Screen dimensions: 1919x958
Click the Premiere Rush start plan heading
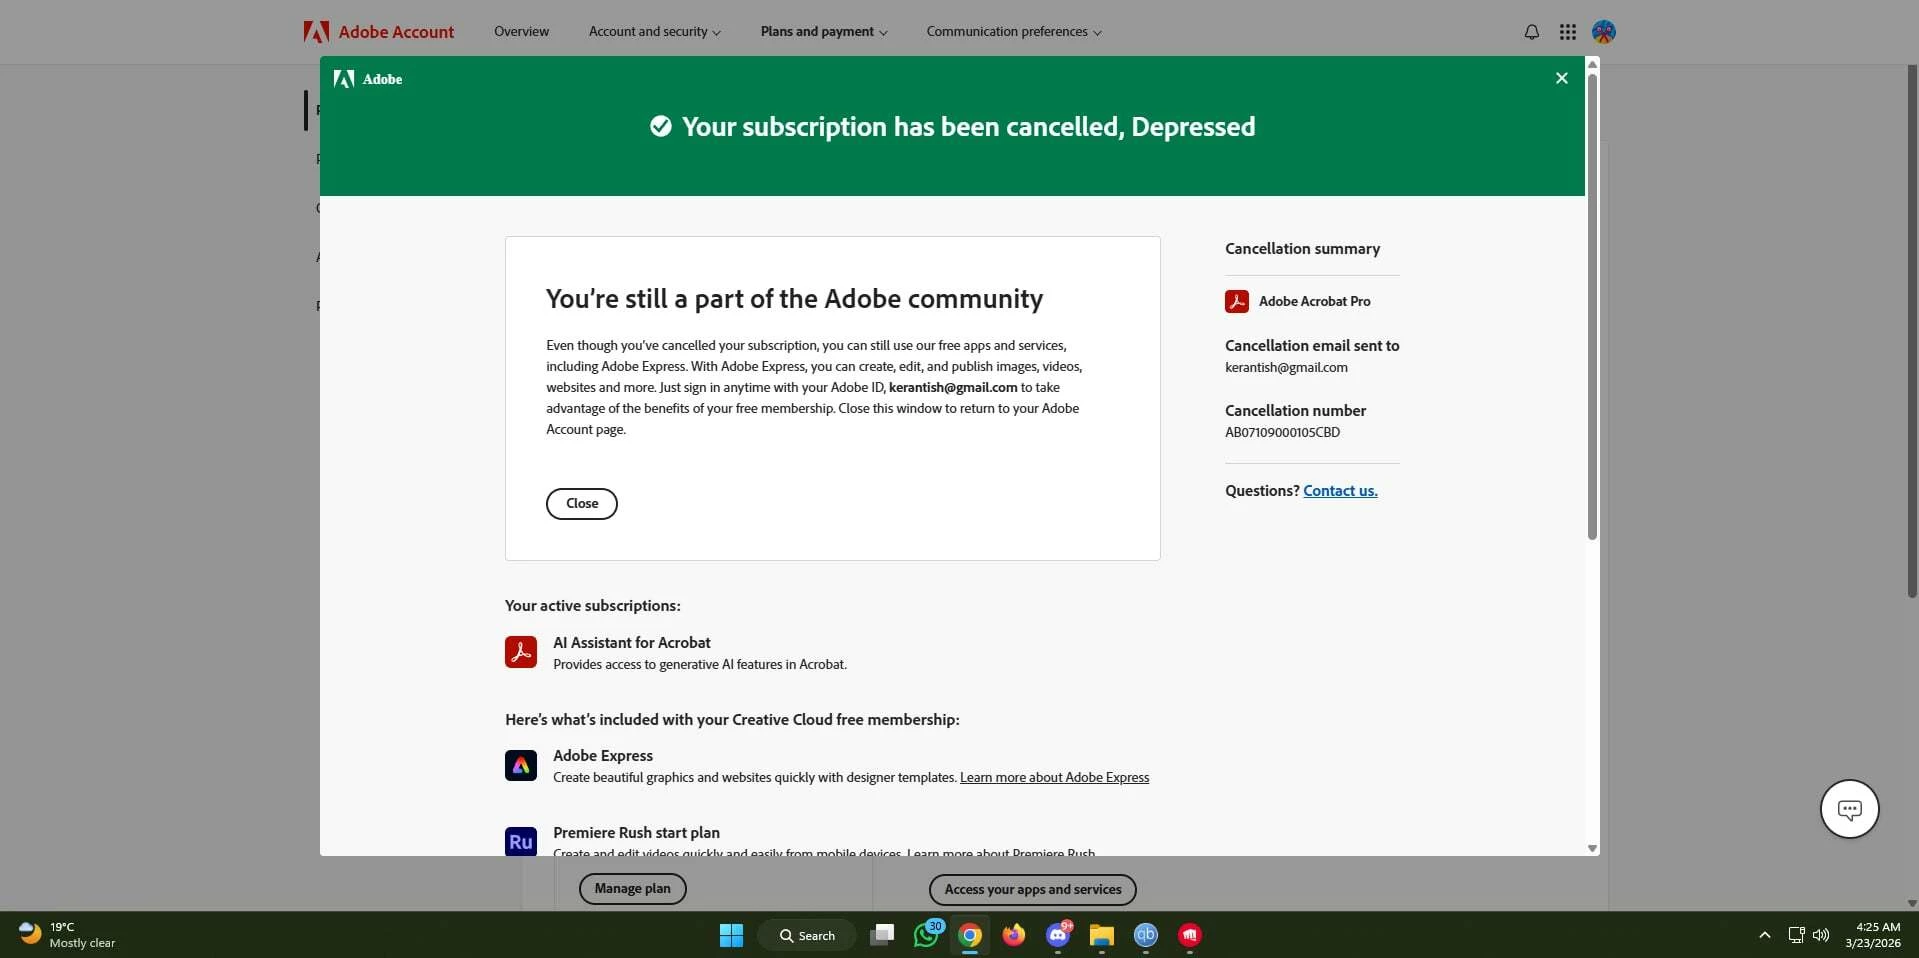point(636,833)
